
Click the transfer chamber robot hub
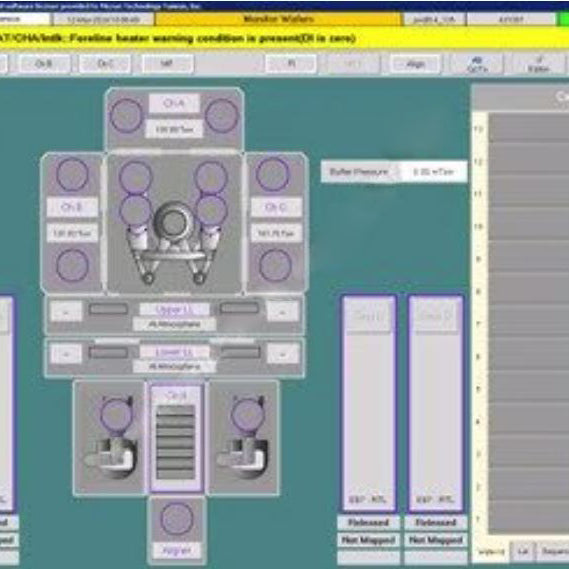tap(174, 221)
